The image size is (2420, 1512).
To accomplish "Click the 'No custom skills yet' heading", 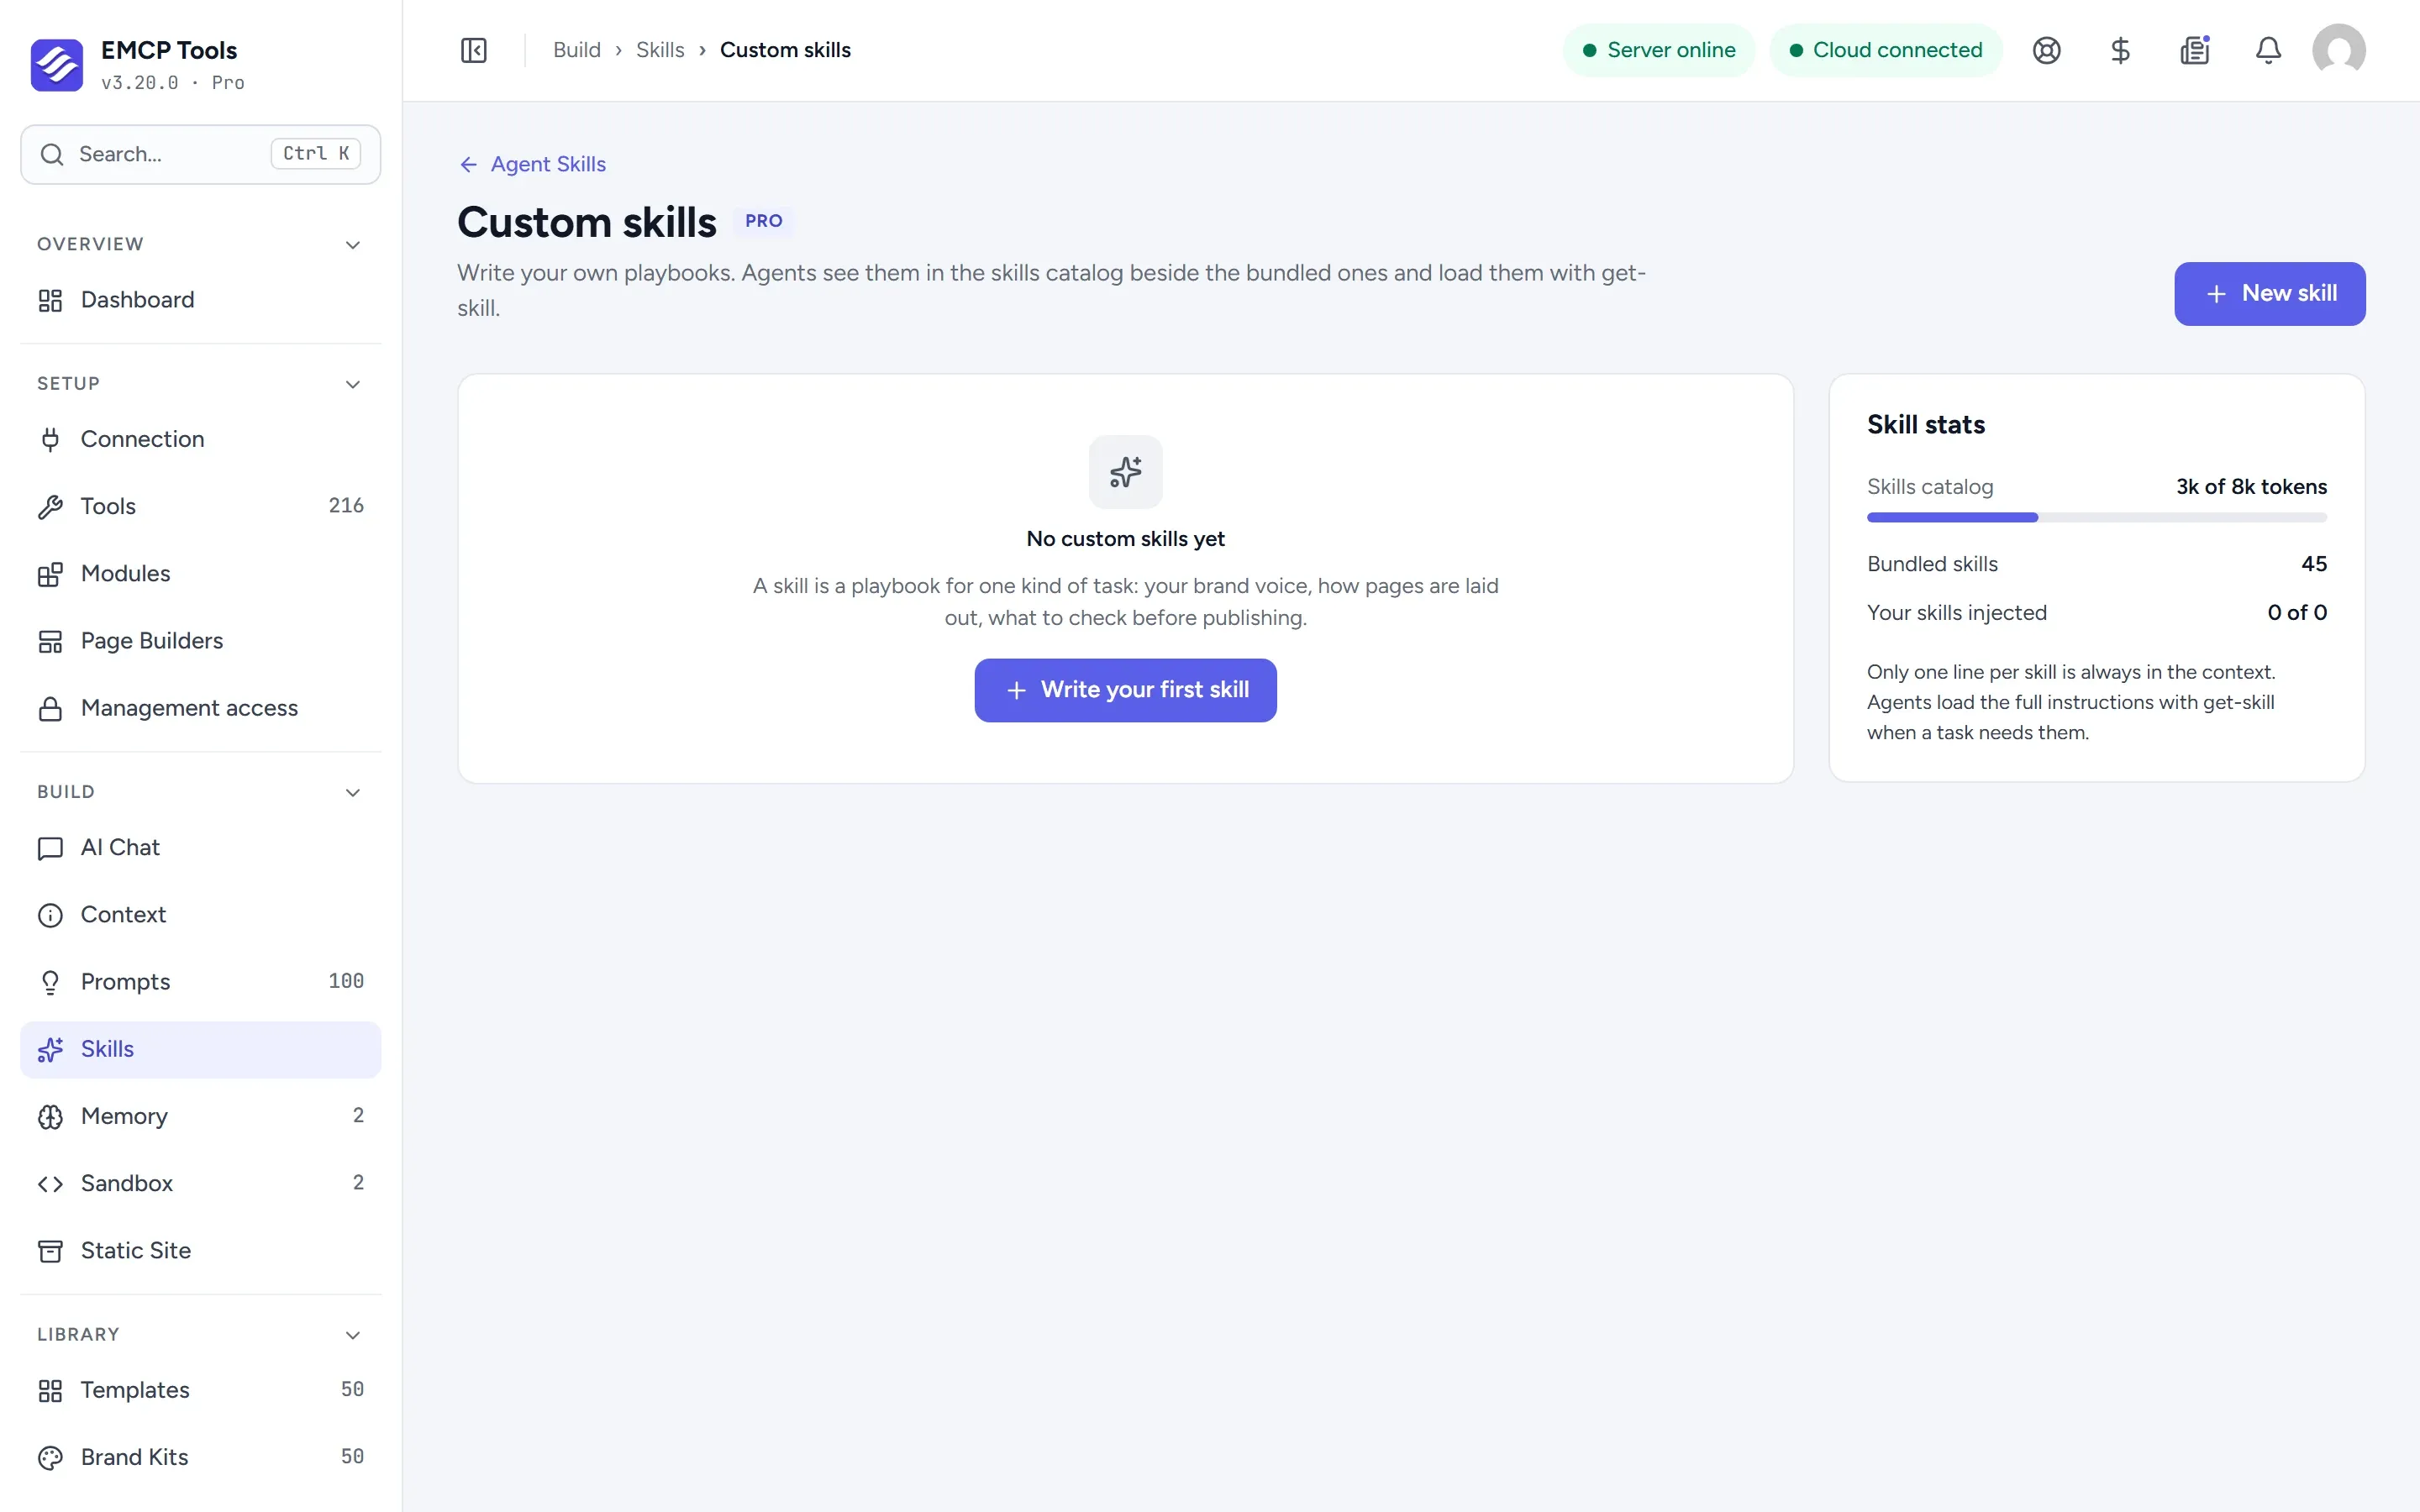I will coord(1126,539).
